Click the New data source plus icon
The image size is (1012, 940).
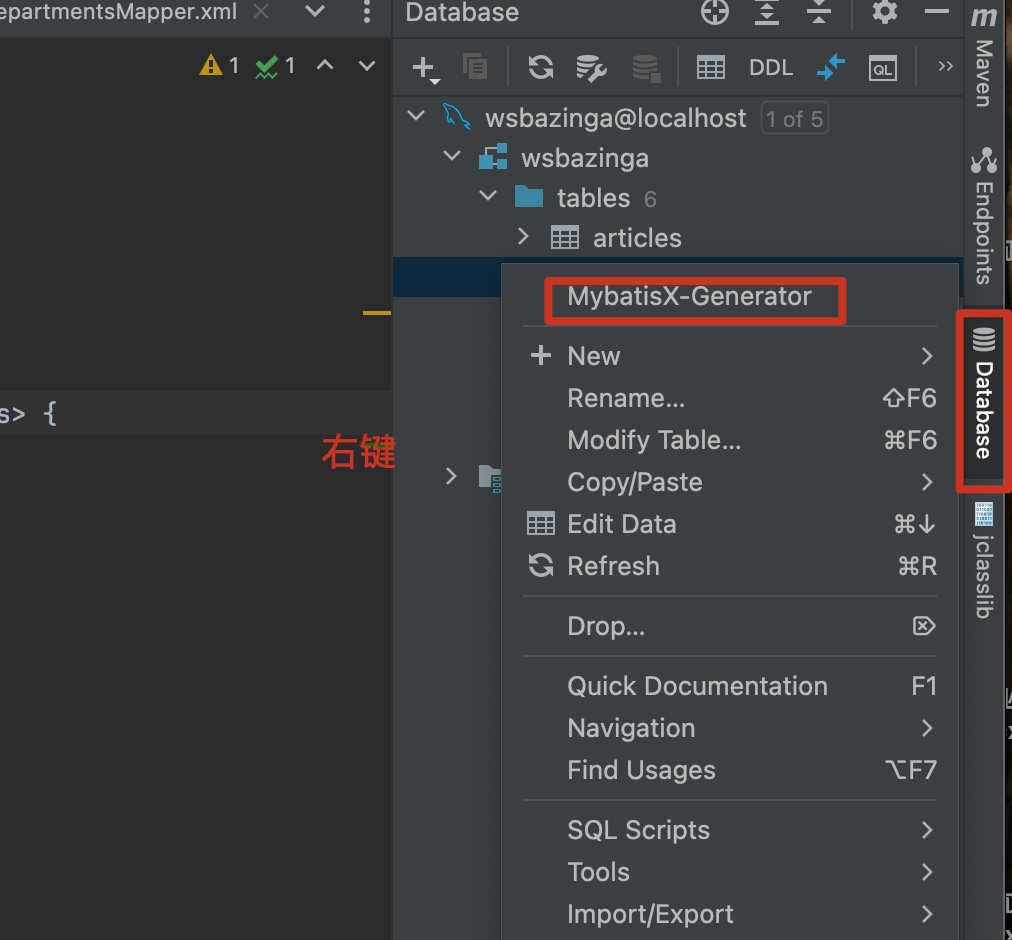click(425, 68)
